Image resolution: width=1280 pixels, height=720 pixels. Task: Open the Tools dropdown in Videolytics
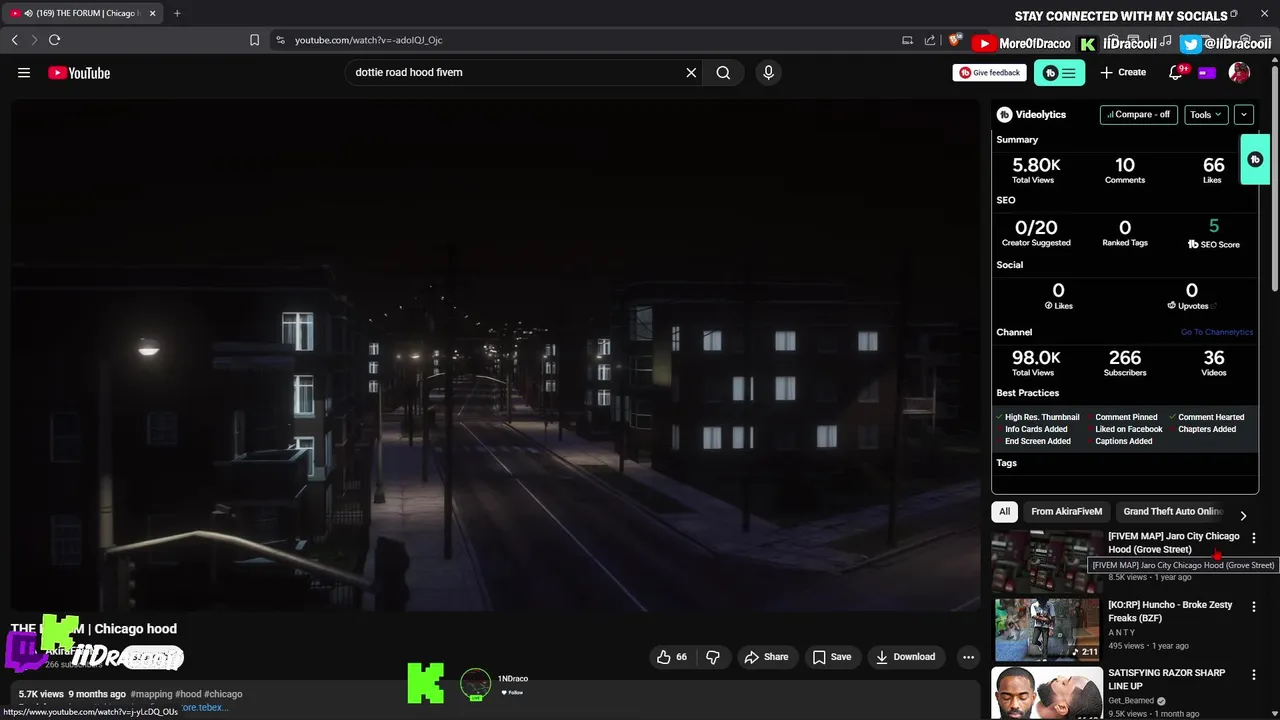[1206, 114]
